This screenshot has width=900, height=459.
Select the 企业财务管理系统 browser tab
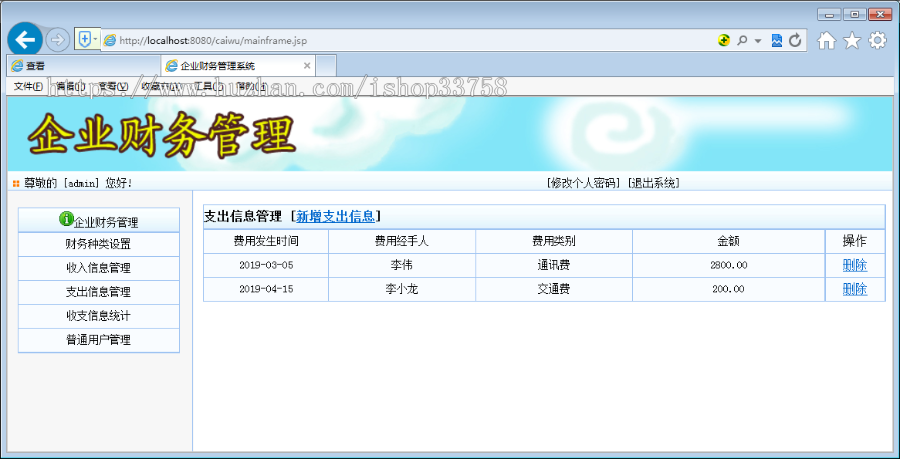click(239, 66)
